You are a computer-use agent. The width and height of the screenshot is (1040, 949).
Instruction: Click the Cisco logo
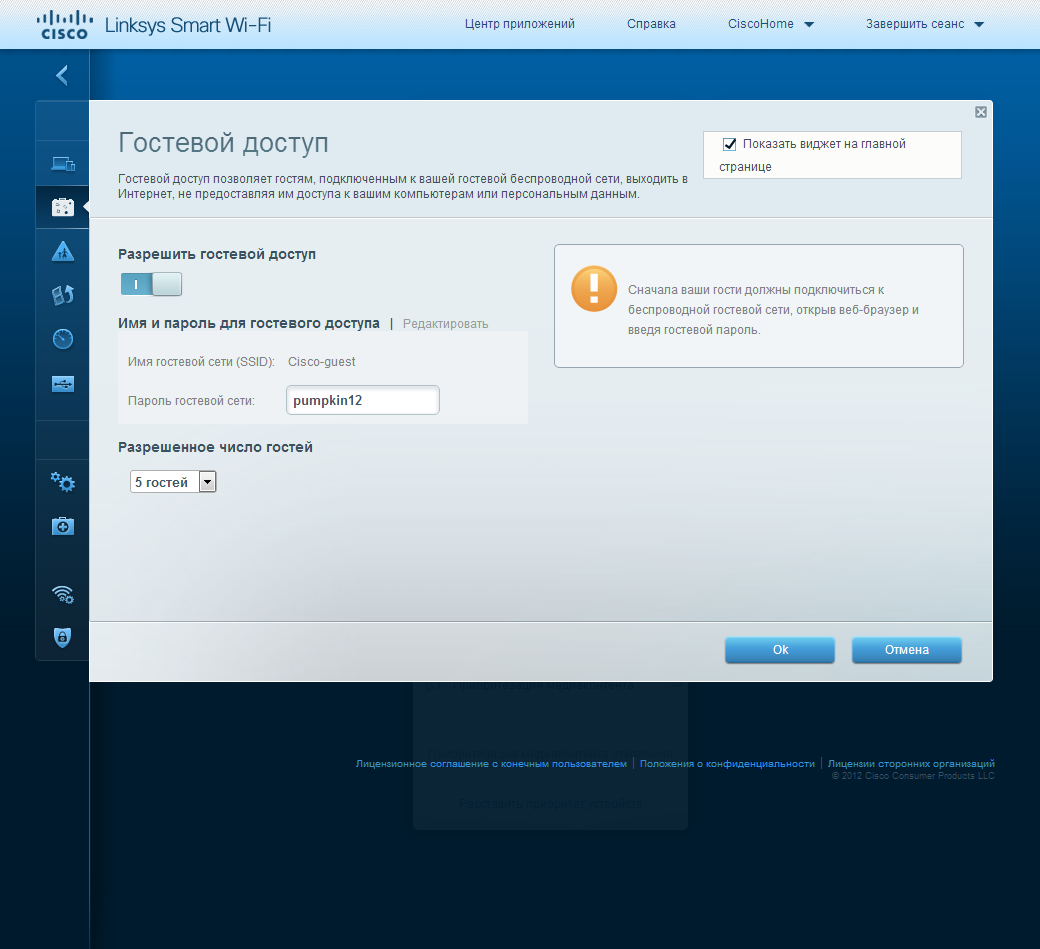click(64, 25)
